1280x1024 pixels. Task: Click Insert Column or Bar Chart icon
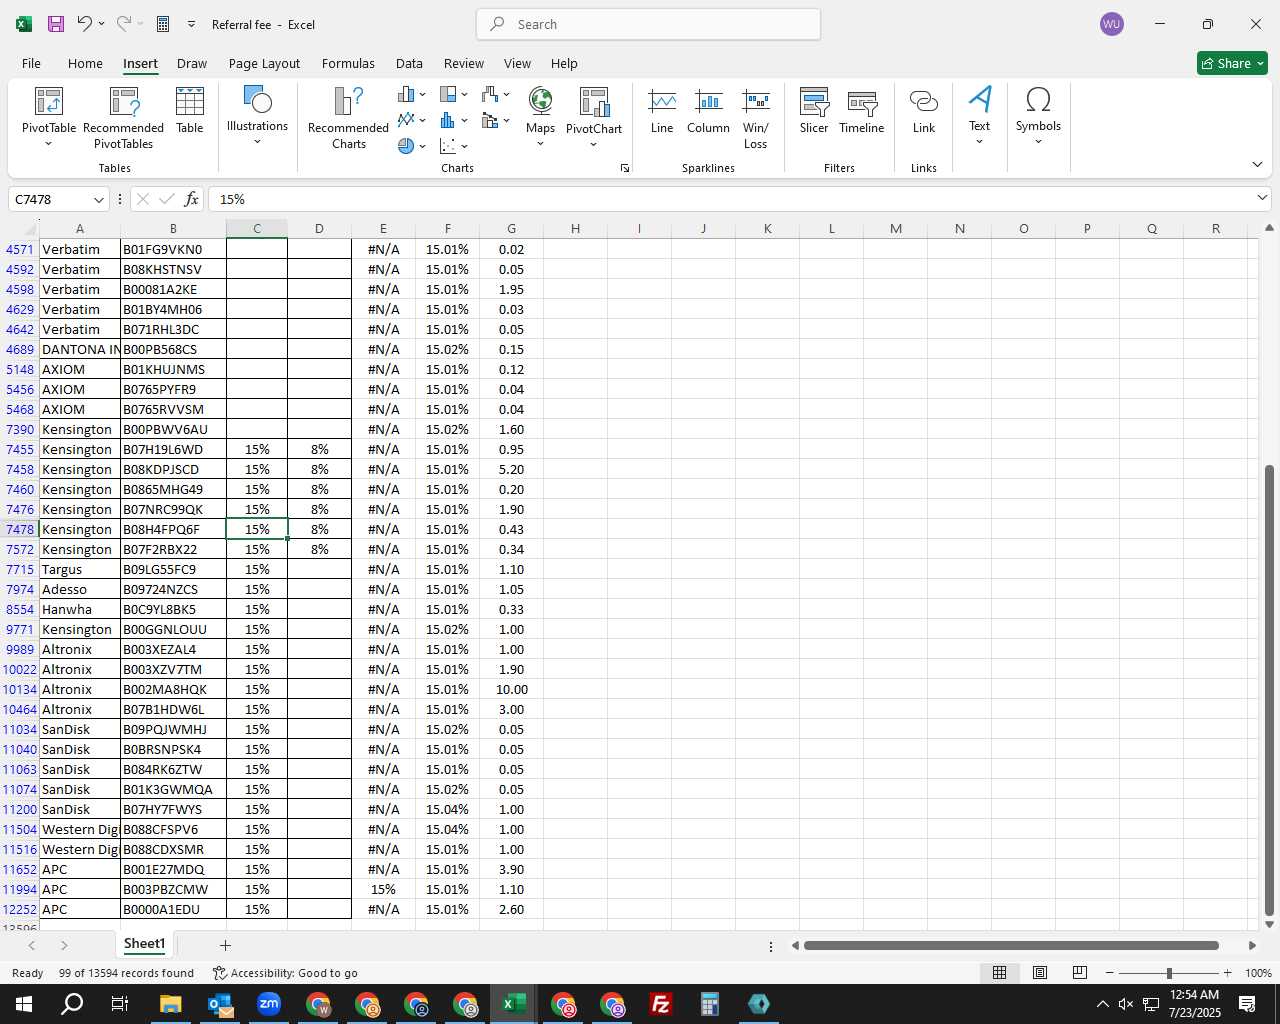point(406,94)
